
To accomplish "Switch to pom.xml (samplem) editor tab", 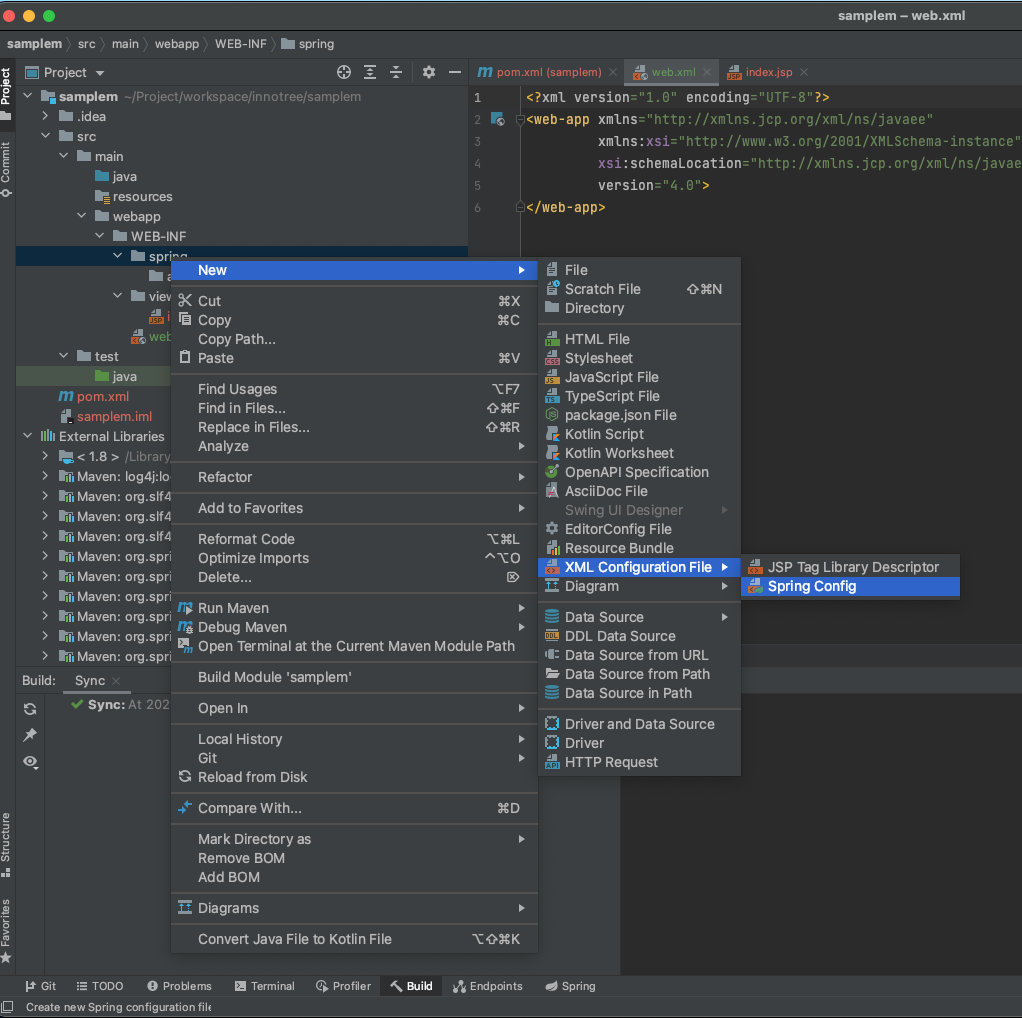I will point(548,72).
